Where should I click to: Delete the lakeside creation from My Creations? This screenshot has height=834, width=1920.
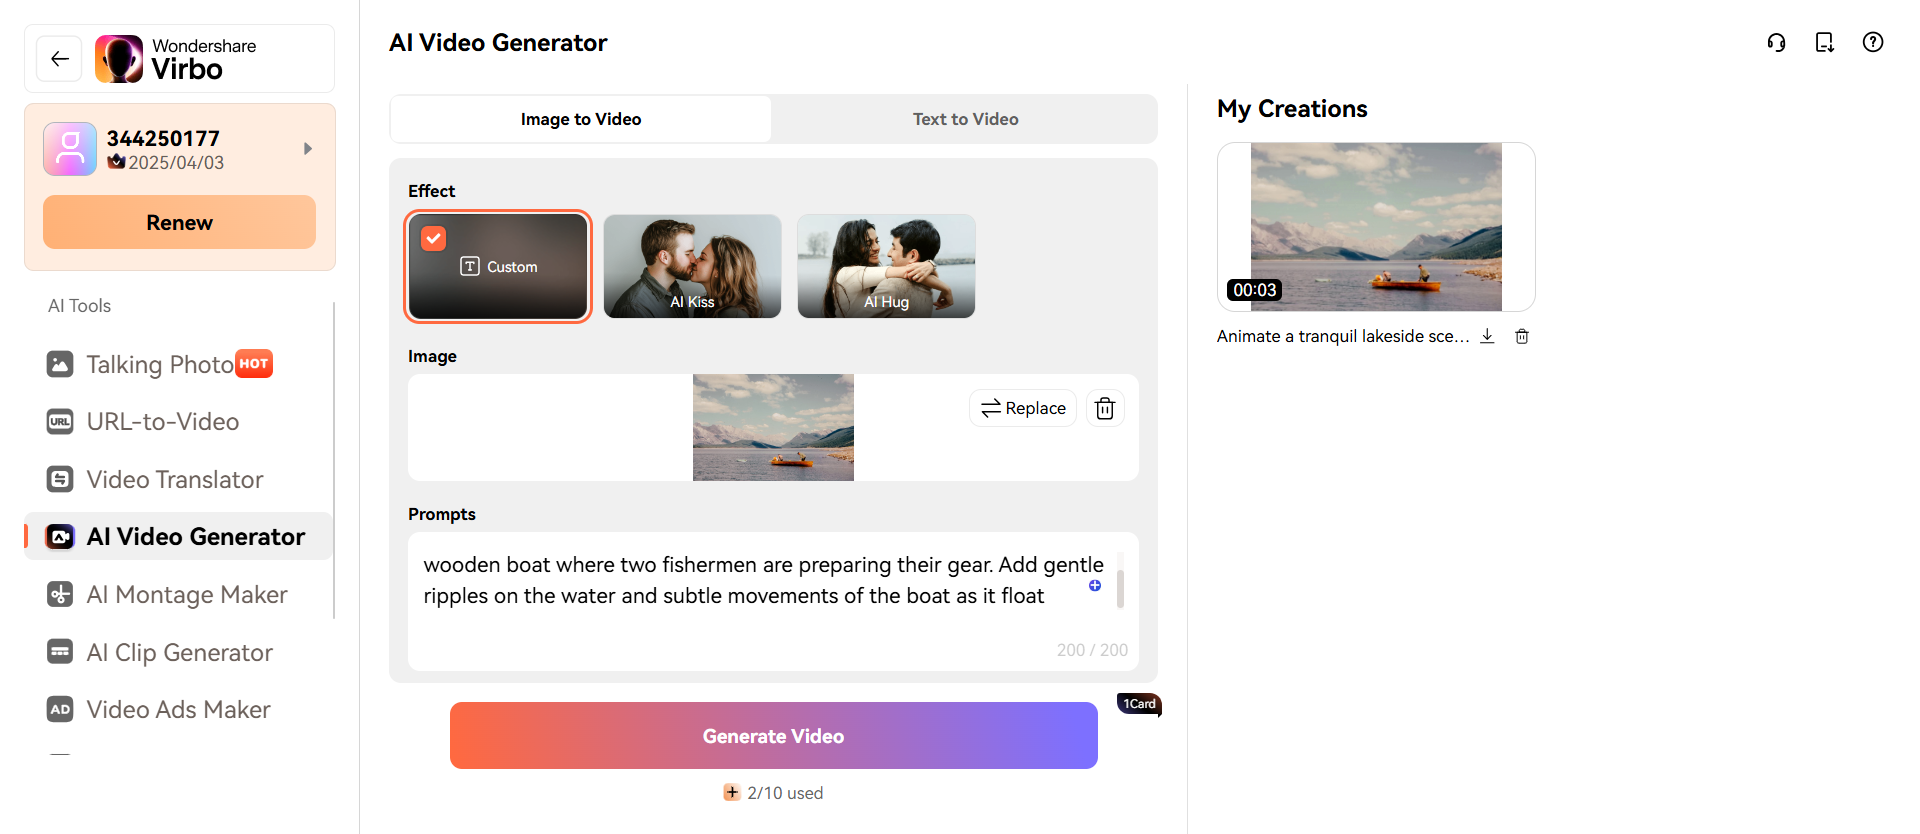coord(1521,336)
